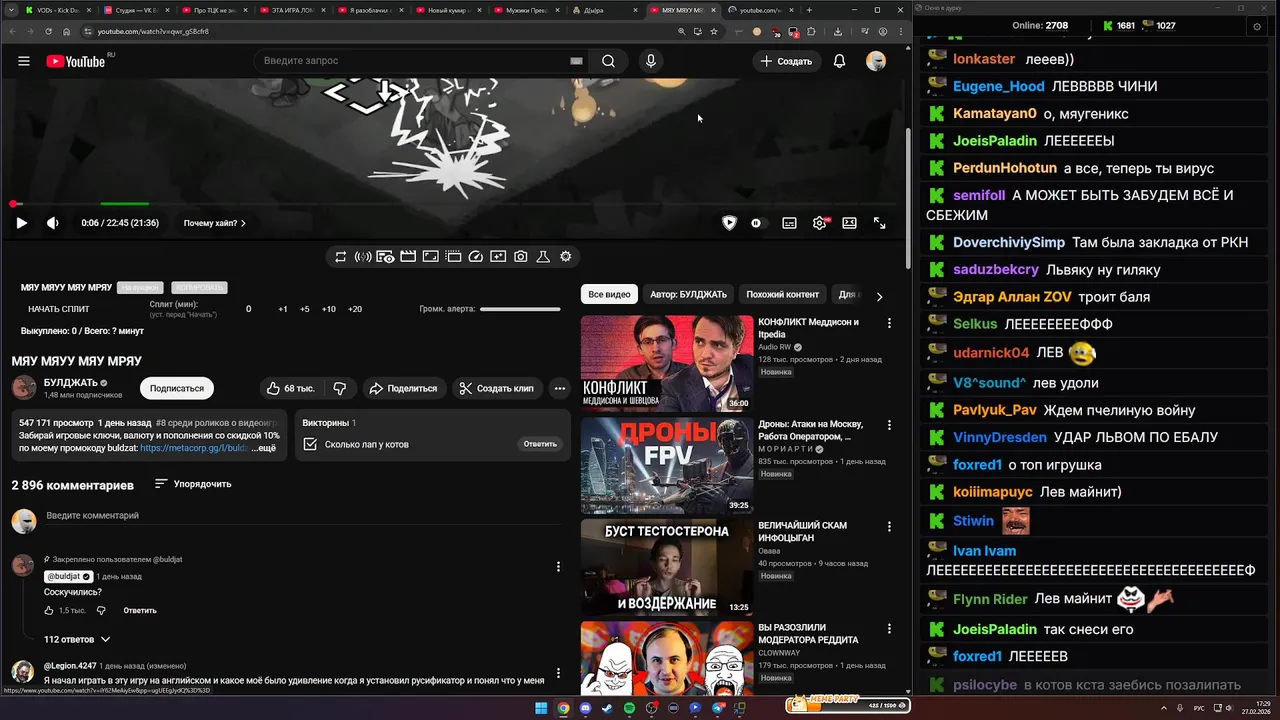Add +20 minutes to the split
Screen dimensions: 1280x720
point(355,309)
